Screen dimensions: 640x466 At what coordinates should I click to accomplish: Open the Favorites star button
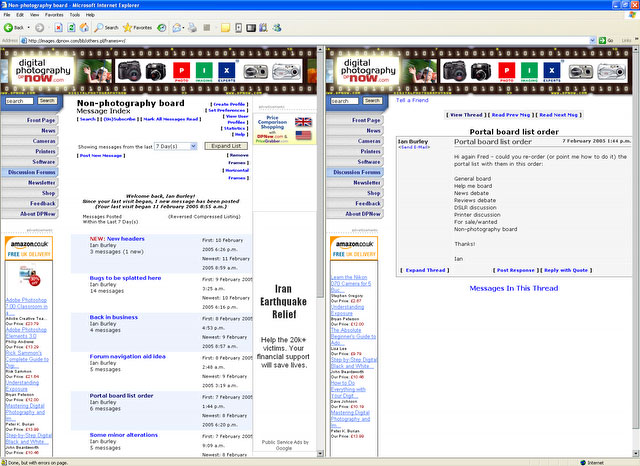point(137,28)
